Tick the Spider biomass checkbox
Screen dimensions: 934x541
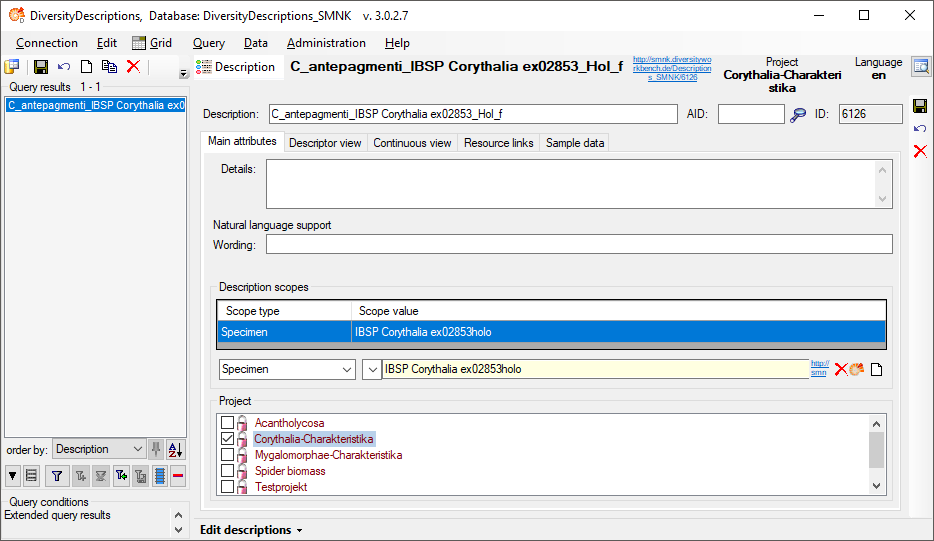227,471
